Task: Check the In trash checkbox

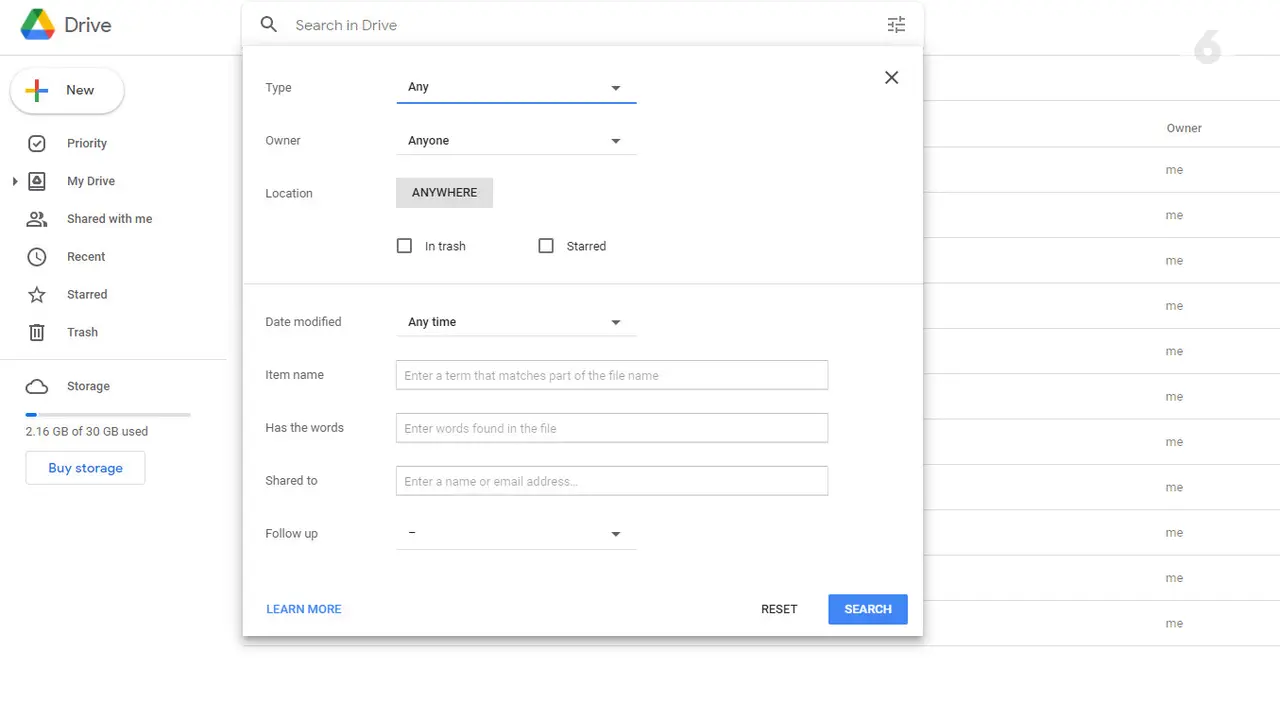Action: pyautogui.click(x=404, y=246)
